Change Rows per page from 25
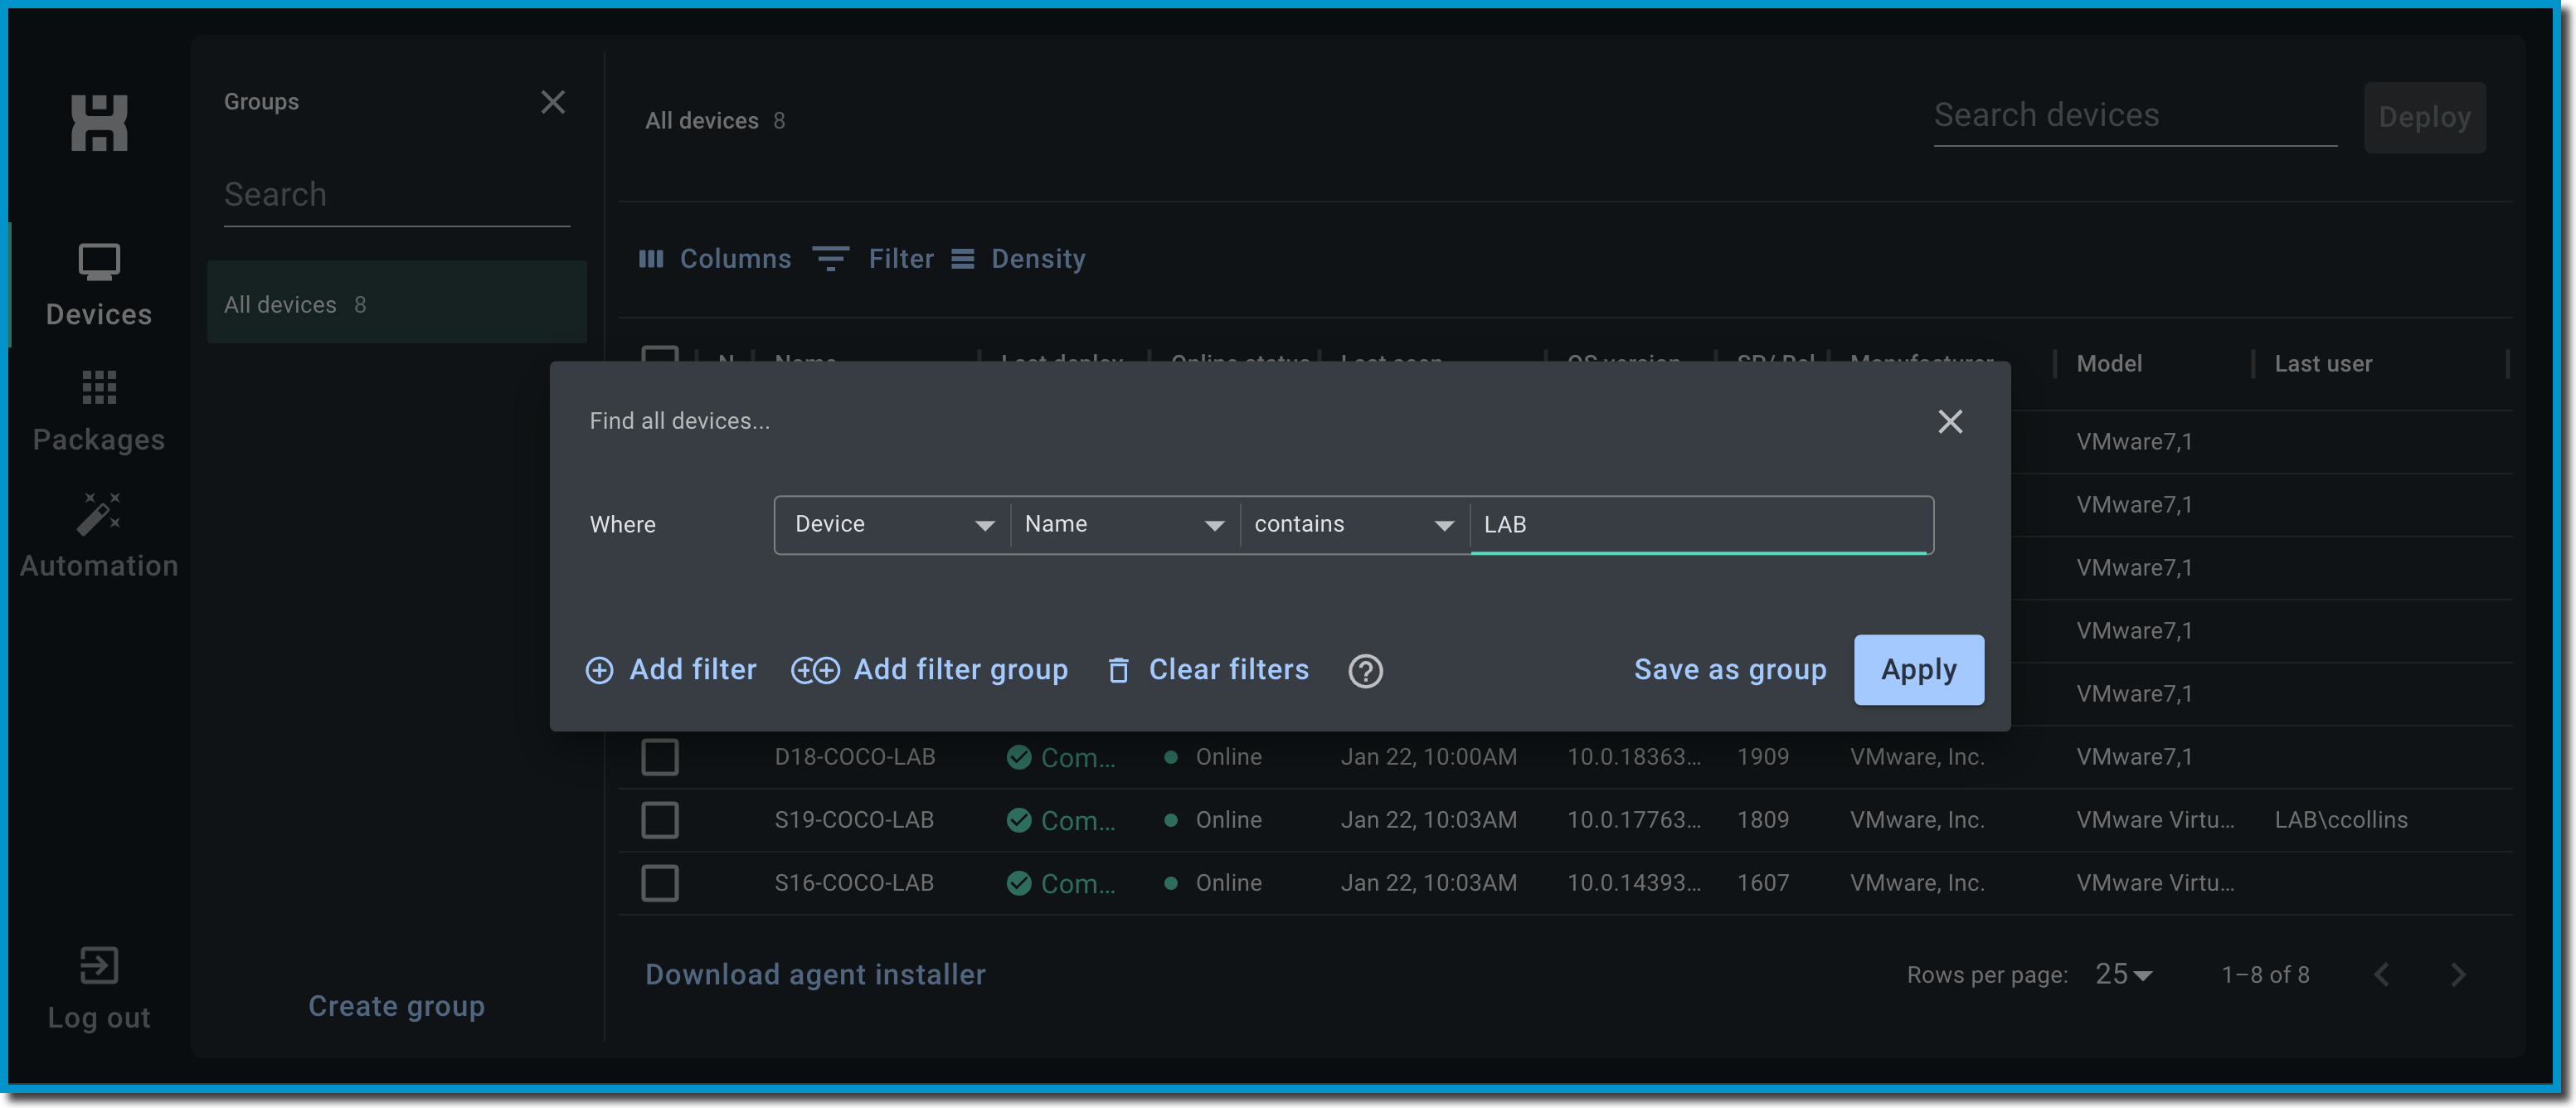This screenshot has width=2576, height=1108. point(2122,973)
